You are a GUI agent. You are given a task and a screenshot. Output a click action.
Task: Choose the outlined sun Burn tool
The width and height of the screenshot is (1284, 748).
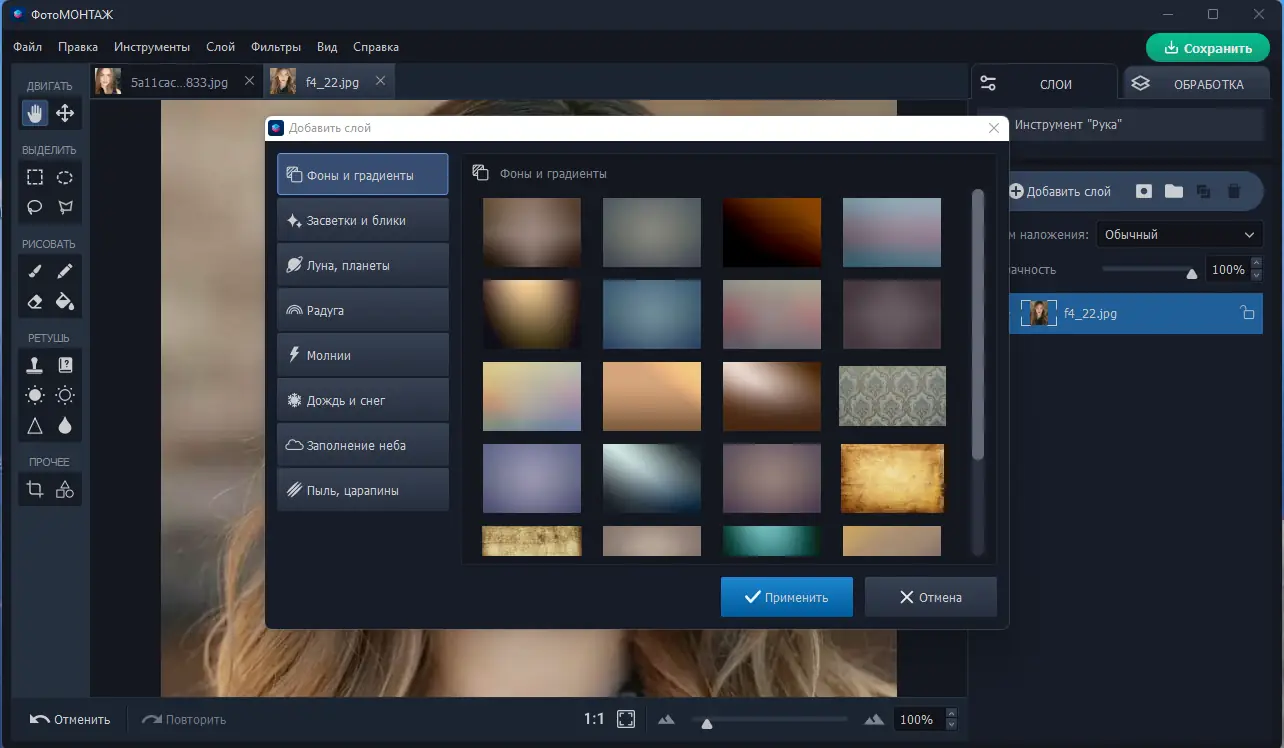click(x=65, y=395)
